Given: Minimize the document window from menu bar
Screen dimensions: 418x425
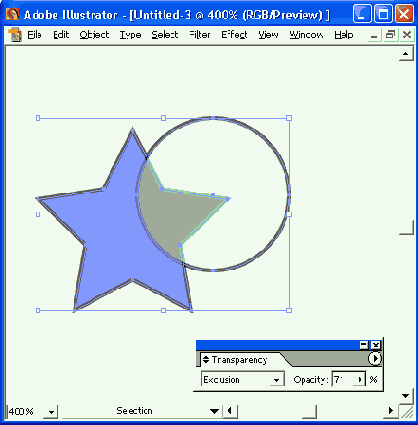Looking at the screenshot, I should pos(374,35).
